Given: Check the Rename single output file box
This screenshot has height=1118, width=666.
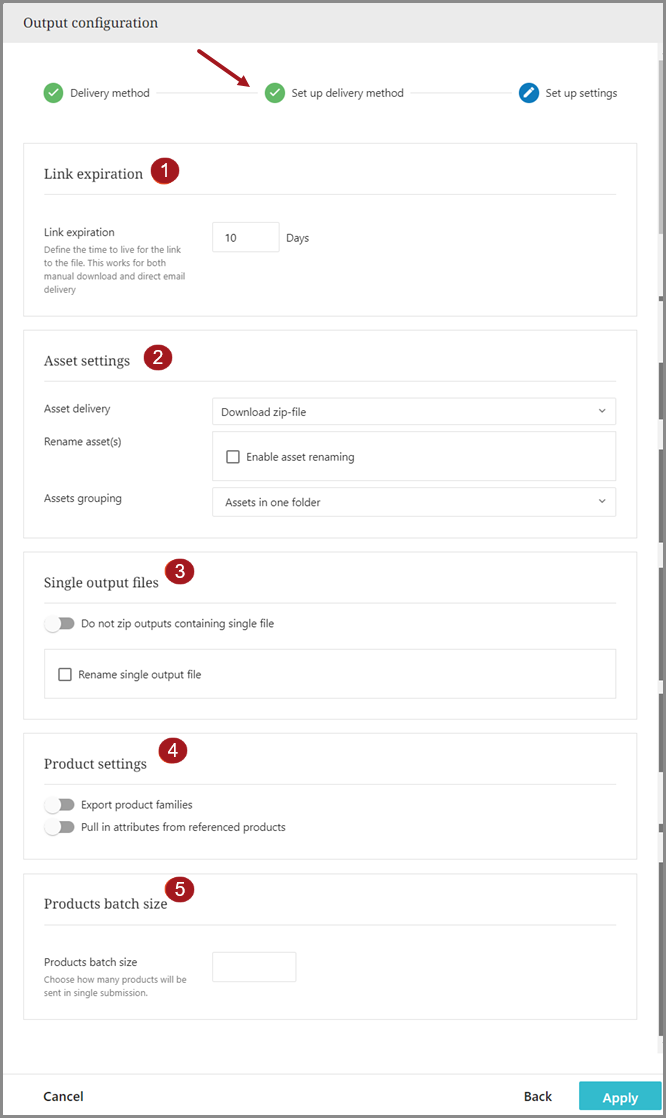Looking at the screenshot, I should coord(65,675).
